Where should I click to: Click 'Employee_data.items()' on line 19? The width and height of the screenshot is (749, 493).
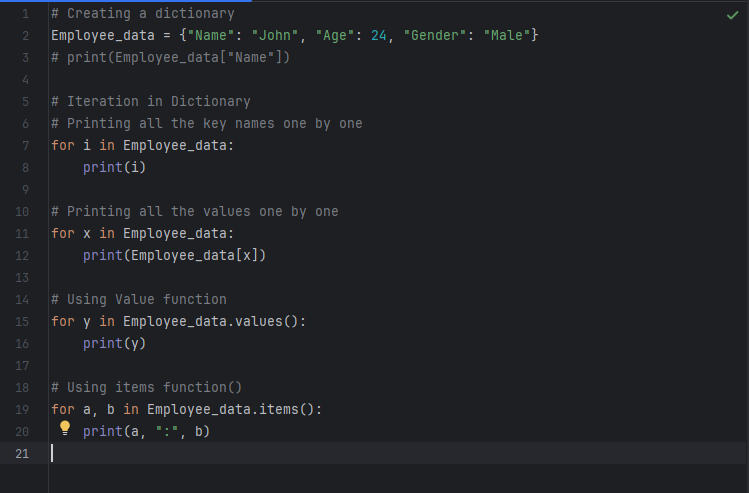click(231, 409)
